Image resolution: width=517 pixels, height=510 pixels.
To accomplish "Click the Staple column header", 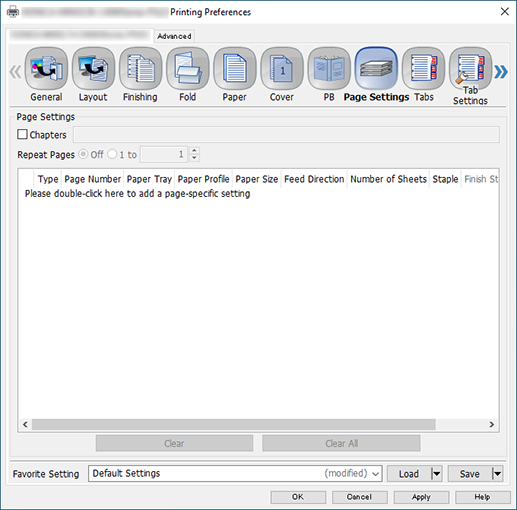I will 445,179.
